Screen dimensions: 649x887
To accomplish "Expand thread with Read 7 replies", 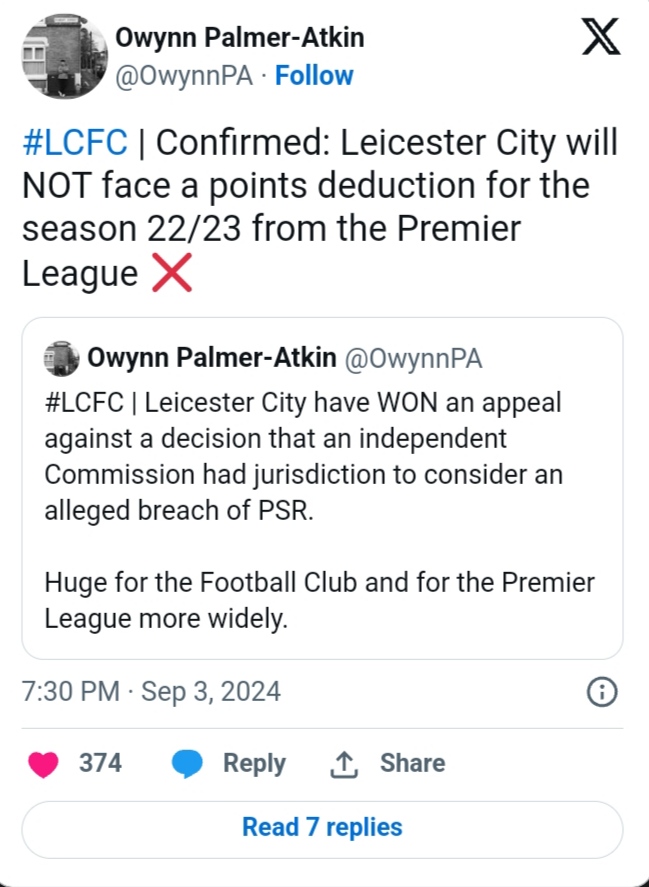I will pos(322,828).
